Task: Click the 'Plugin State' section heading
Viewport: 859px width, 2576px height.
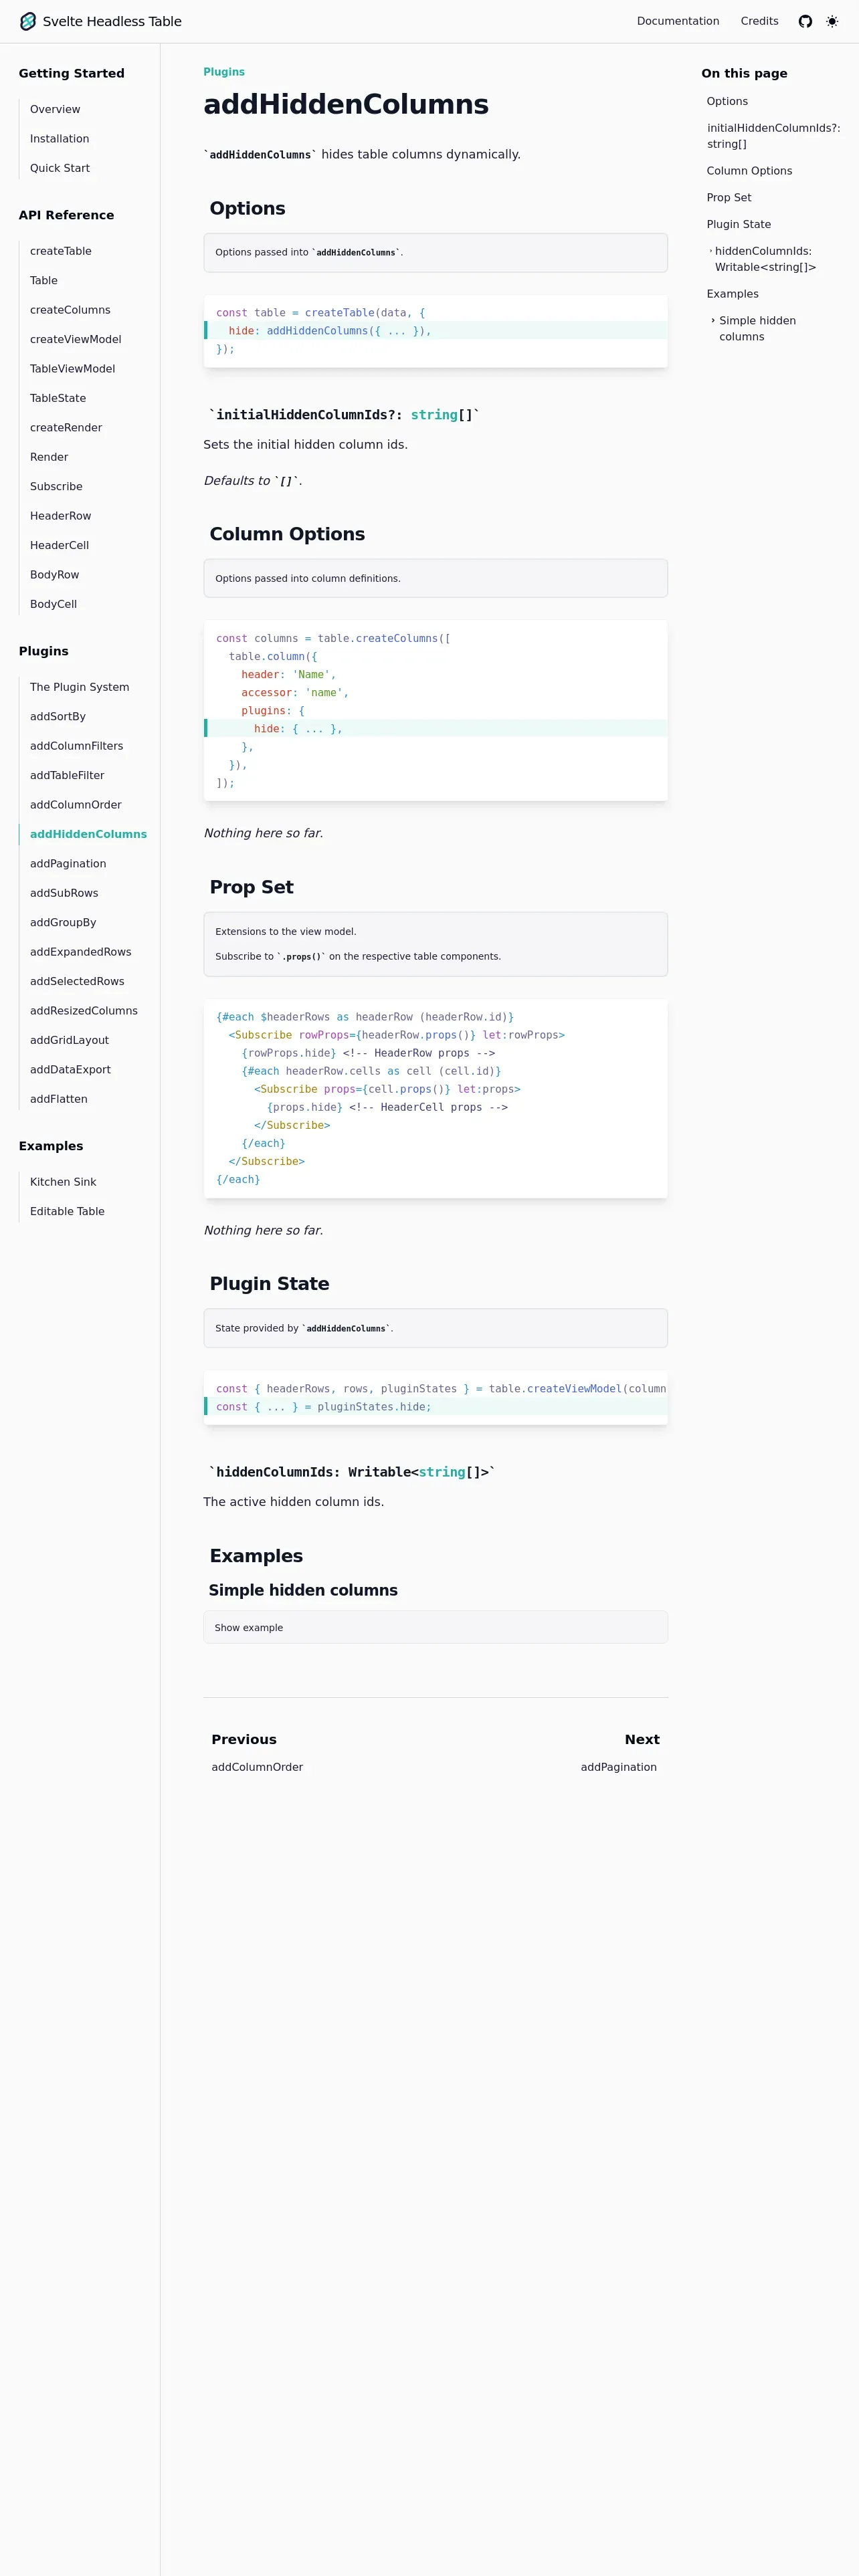Action: 269,1283
